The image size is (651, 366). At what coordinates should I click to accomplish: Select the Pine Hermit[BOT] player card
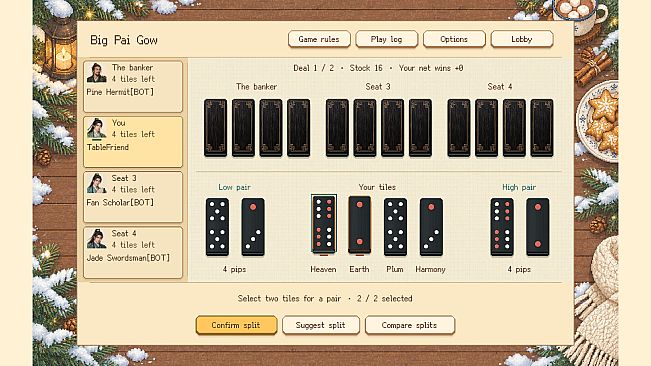coord(133,86)
